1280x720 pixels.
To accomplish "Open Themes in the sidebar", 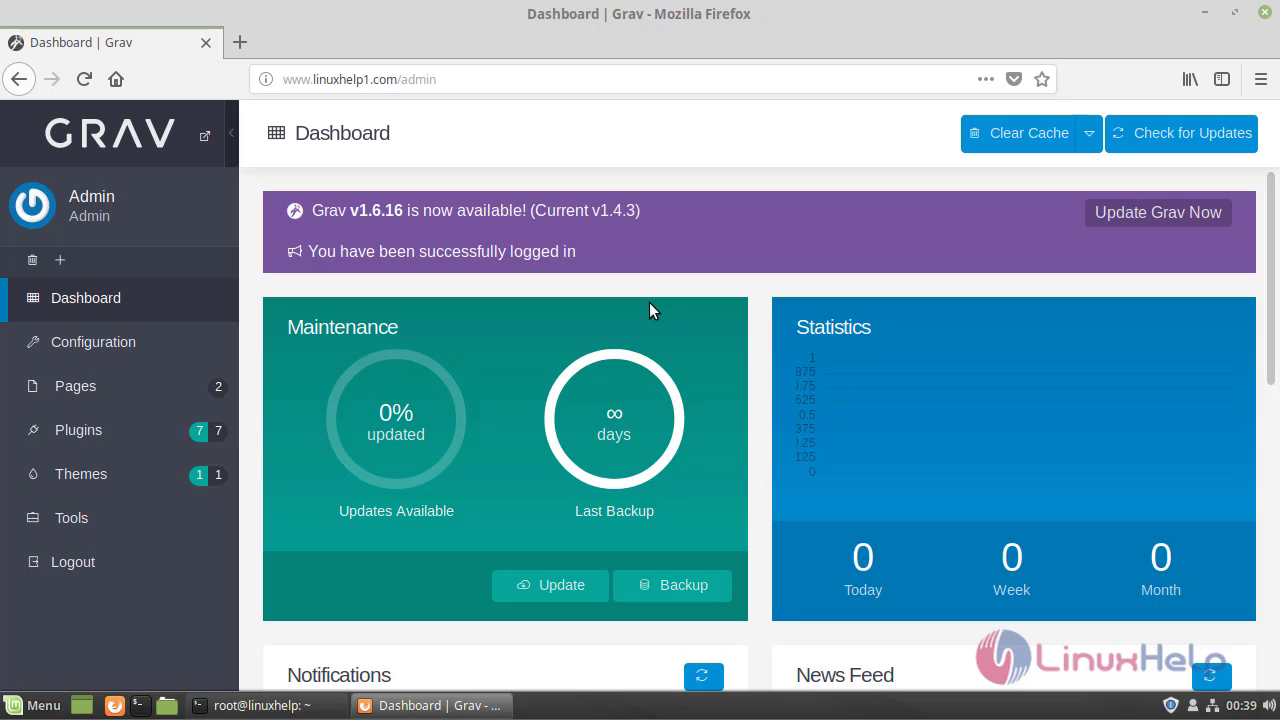I will point(119,474).
